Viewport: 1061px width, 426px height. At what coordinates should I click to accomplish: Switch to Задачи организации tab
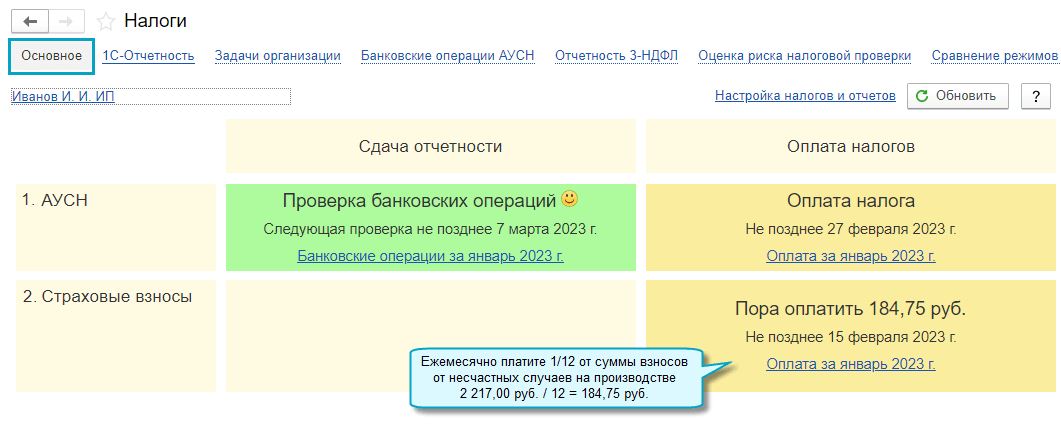(x=277, y=55)
